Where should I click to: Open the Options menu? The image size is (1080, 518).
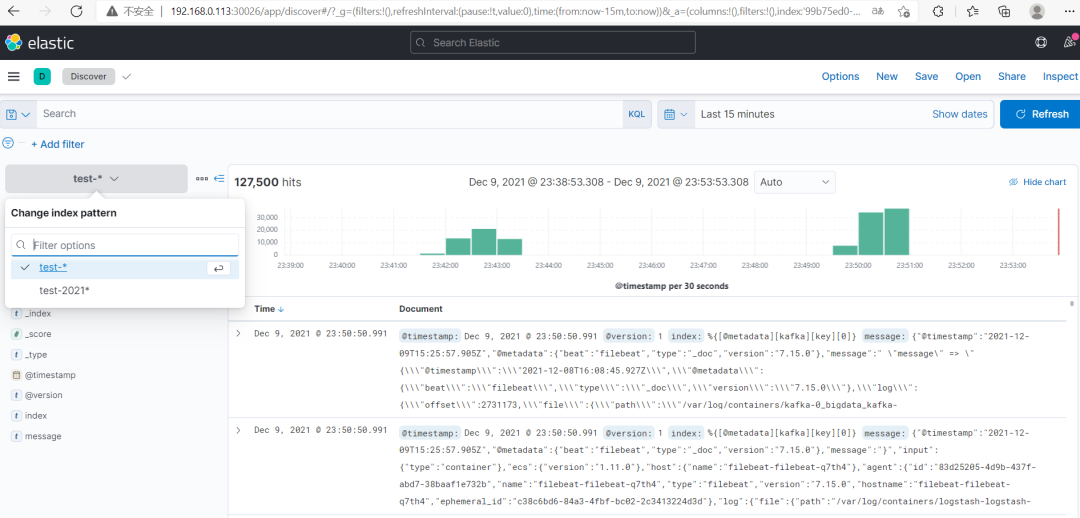tap(840, 76)
